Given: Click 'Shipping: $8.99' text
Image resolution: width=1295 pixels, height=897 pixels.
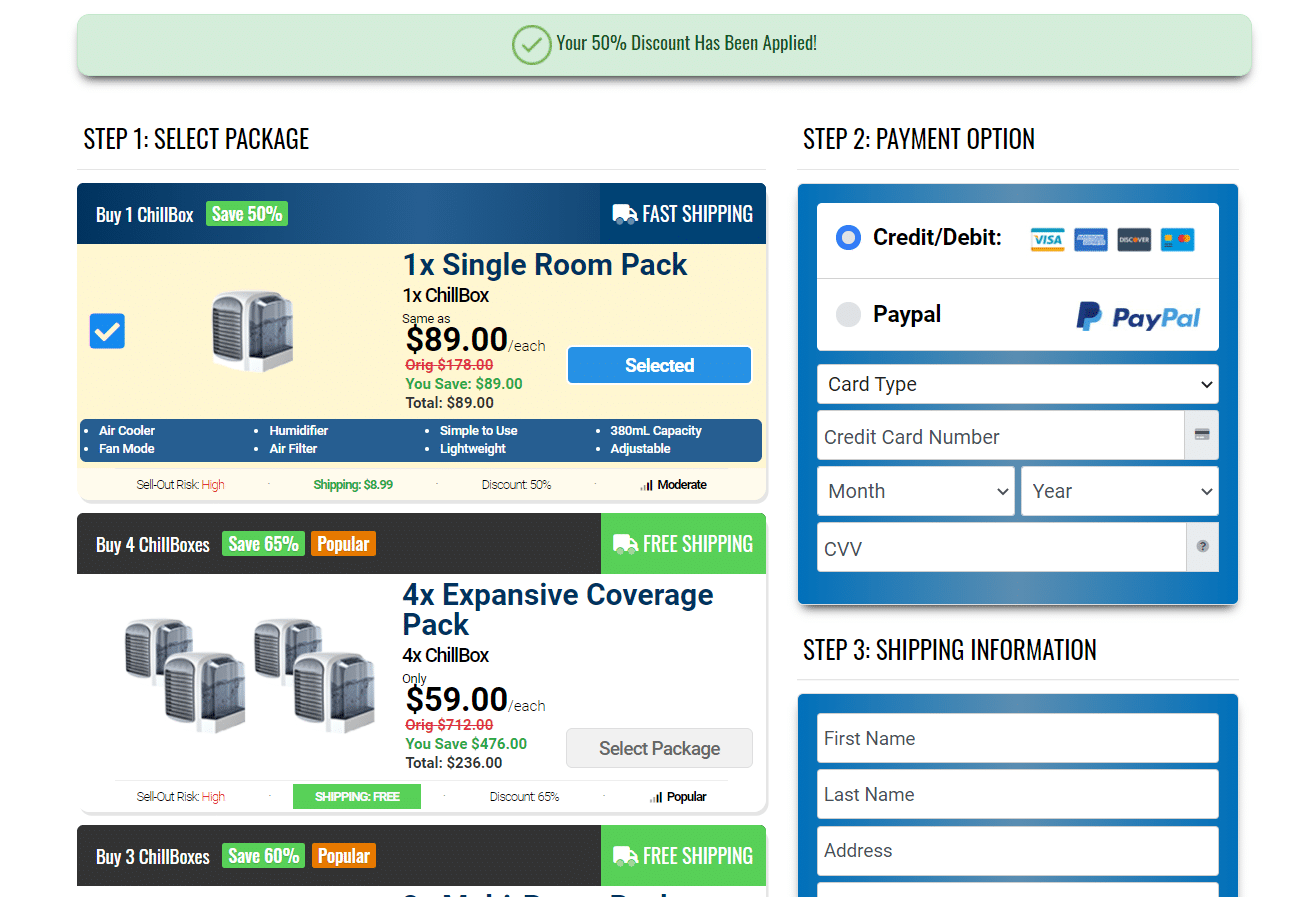Looking at the screenshot, I should click(353, 485).
